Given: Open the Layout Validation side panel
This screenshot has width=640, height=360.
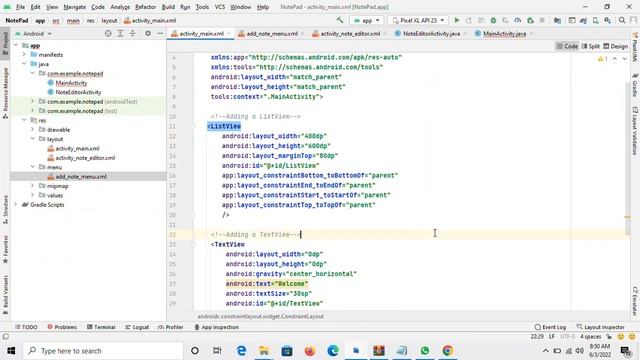Looking at the screenshot, I should point(635,131).
